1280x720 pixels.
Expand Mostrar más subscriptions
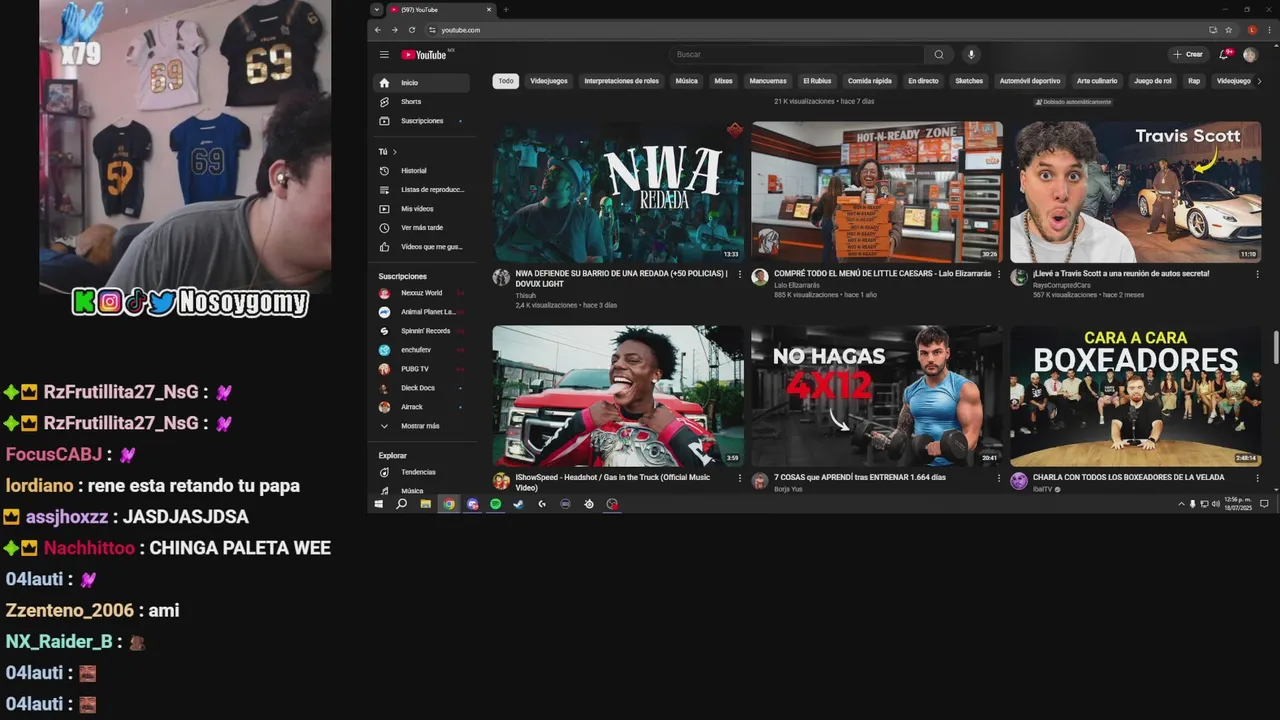pos(421,426)
